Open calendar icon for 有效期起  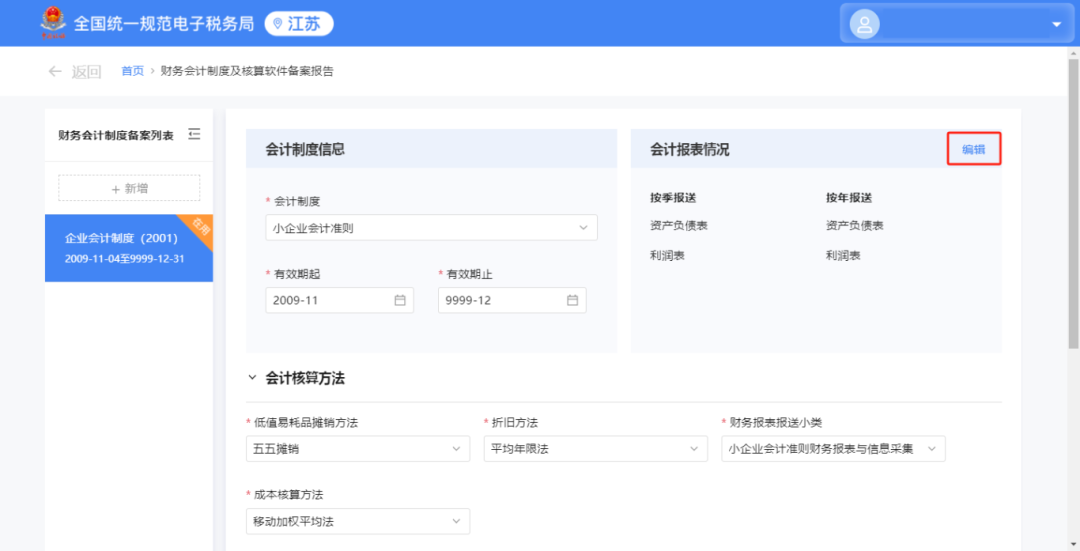click(x=399, y=300)
